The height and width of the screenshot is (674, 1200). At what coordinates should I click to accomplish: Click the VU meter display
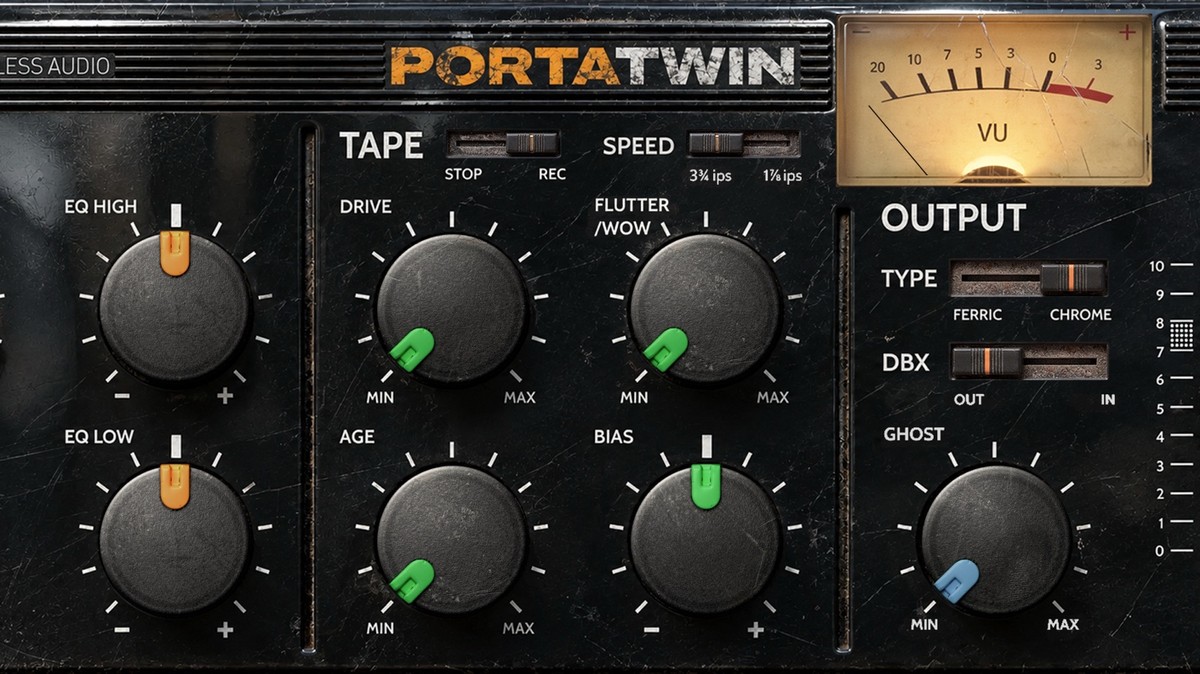[x=993, y=101]
